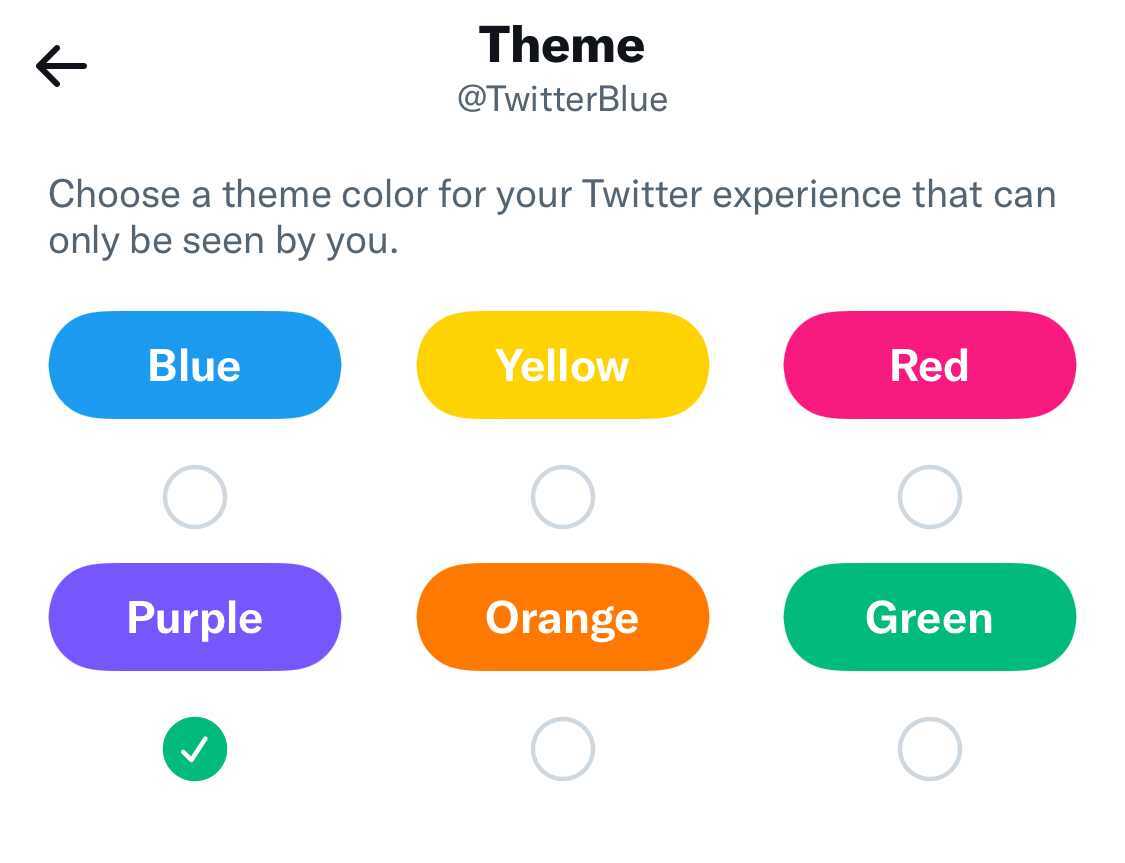Select the radio button below Yellow

tap(562, 497)
